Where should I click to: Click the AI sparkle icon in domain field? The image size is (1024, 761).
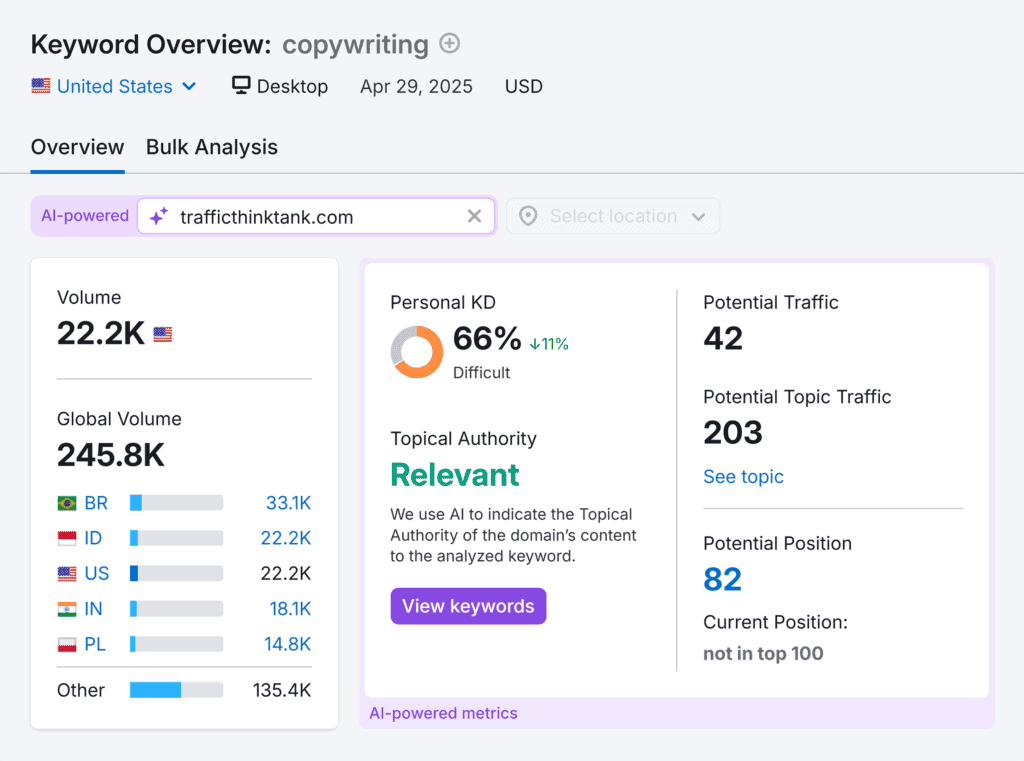click(x=159, y=216)
